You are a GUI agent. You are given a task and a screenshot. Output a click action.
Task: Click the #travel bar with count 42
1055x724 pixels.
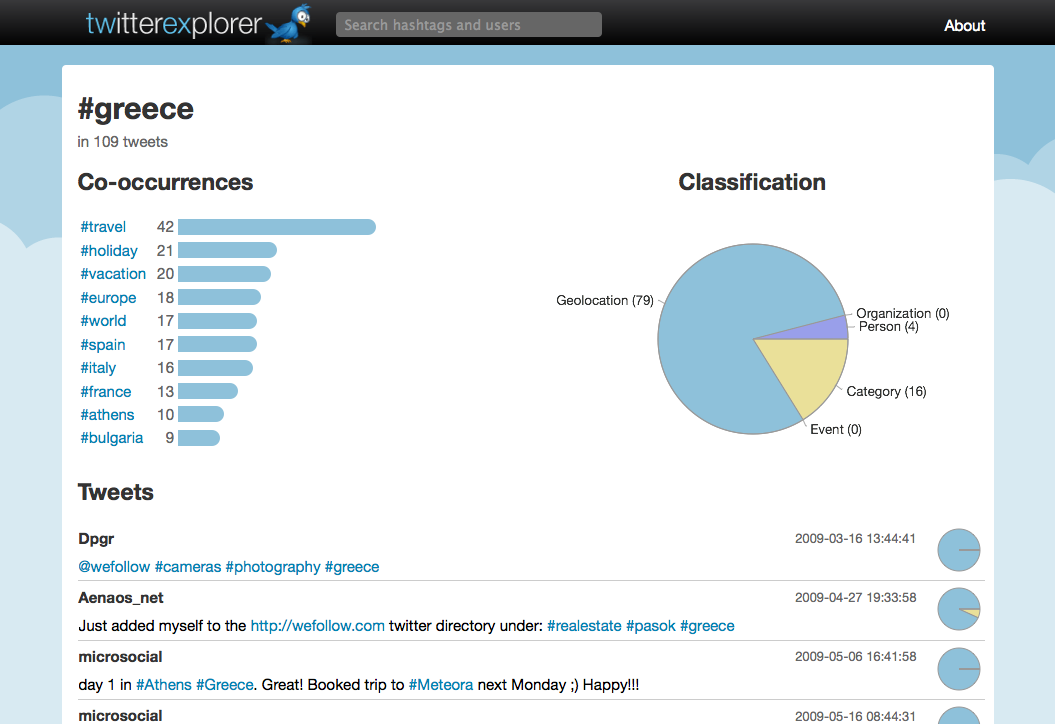277,227
